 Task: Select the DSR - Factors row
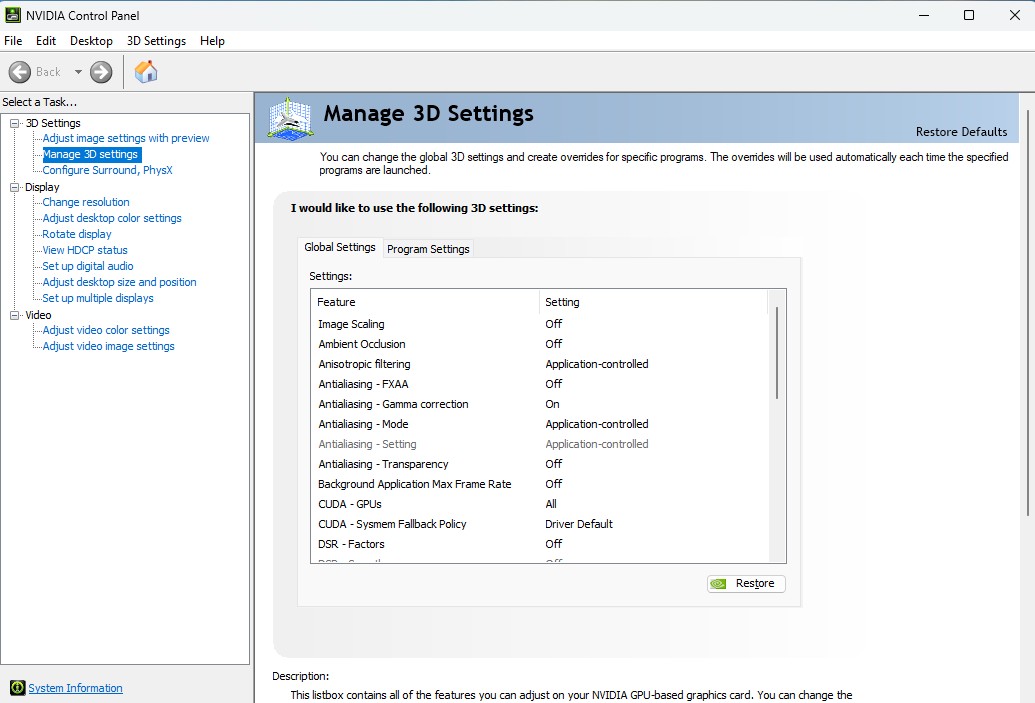click(540, 544)
